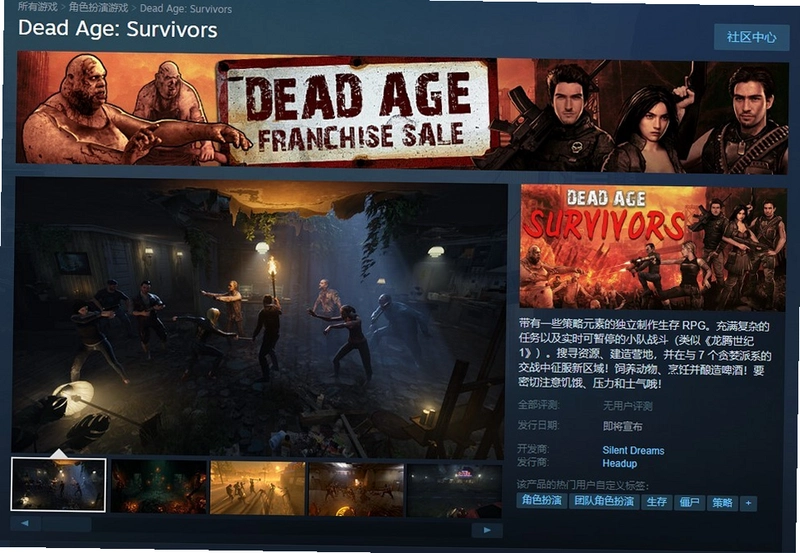Image resolution: width=800 pixels, height=553 pixels.
Task: Click the left arrow of thumbnail strip
Action: [25, 523]
